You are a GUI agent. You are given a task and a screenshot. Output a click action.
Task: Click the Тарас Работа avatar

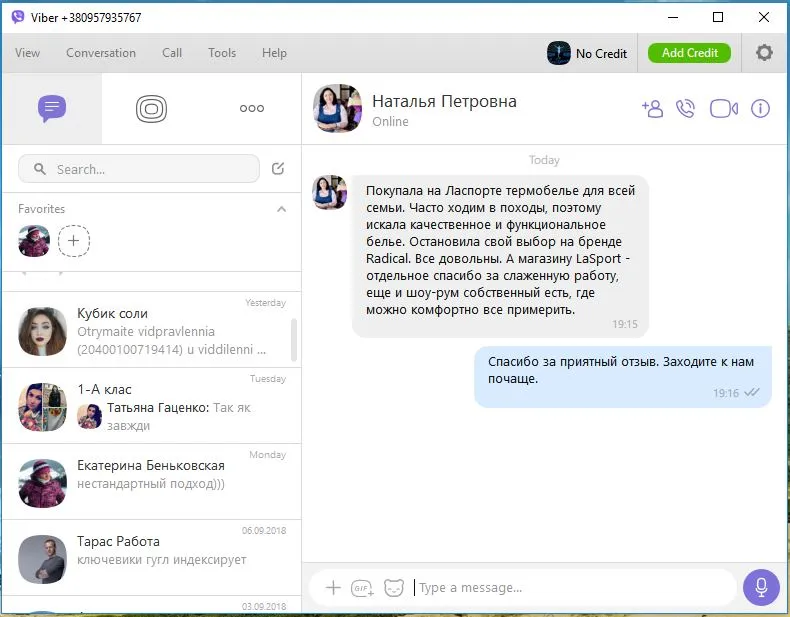point(43,559)
